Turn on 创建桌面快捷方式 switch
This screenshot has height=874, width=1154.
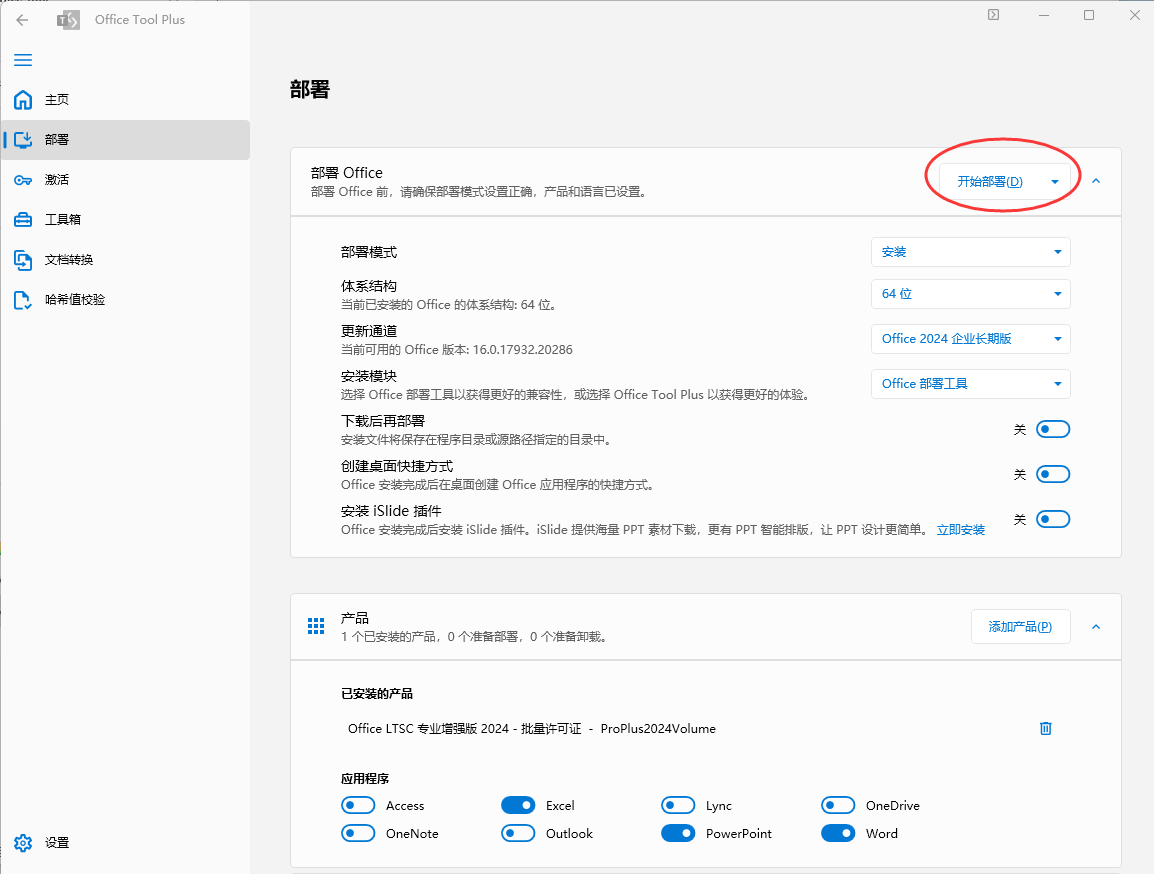click(1053, 474)
